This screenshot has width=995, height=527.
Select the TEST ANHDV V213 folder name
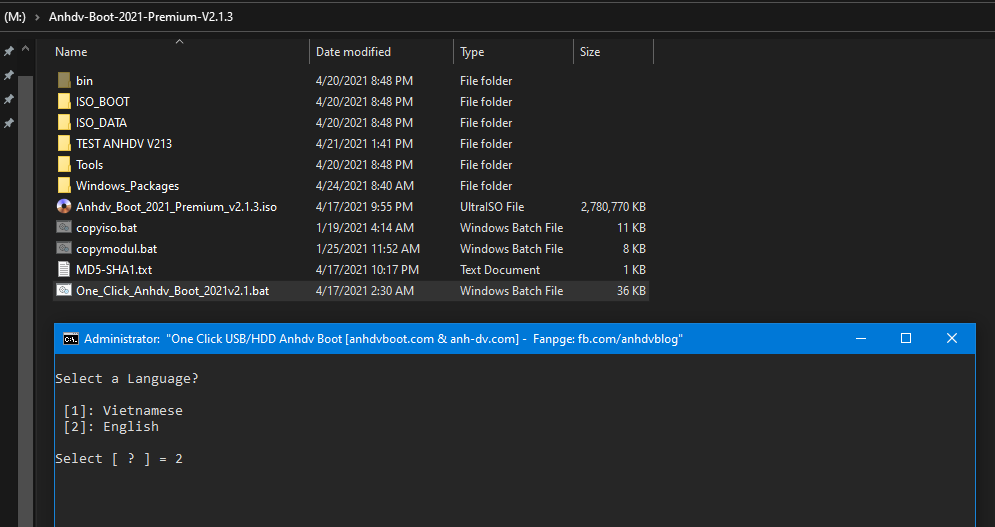pyautogui.click(x=124, y=143)
